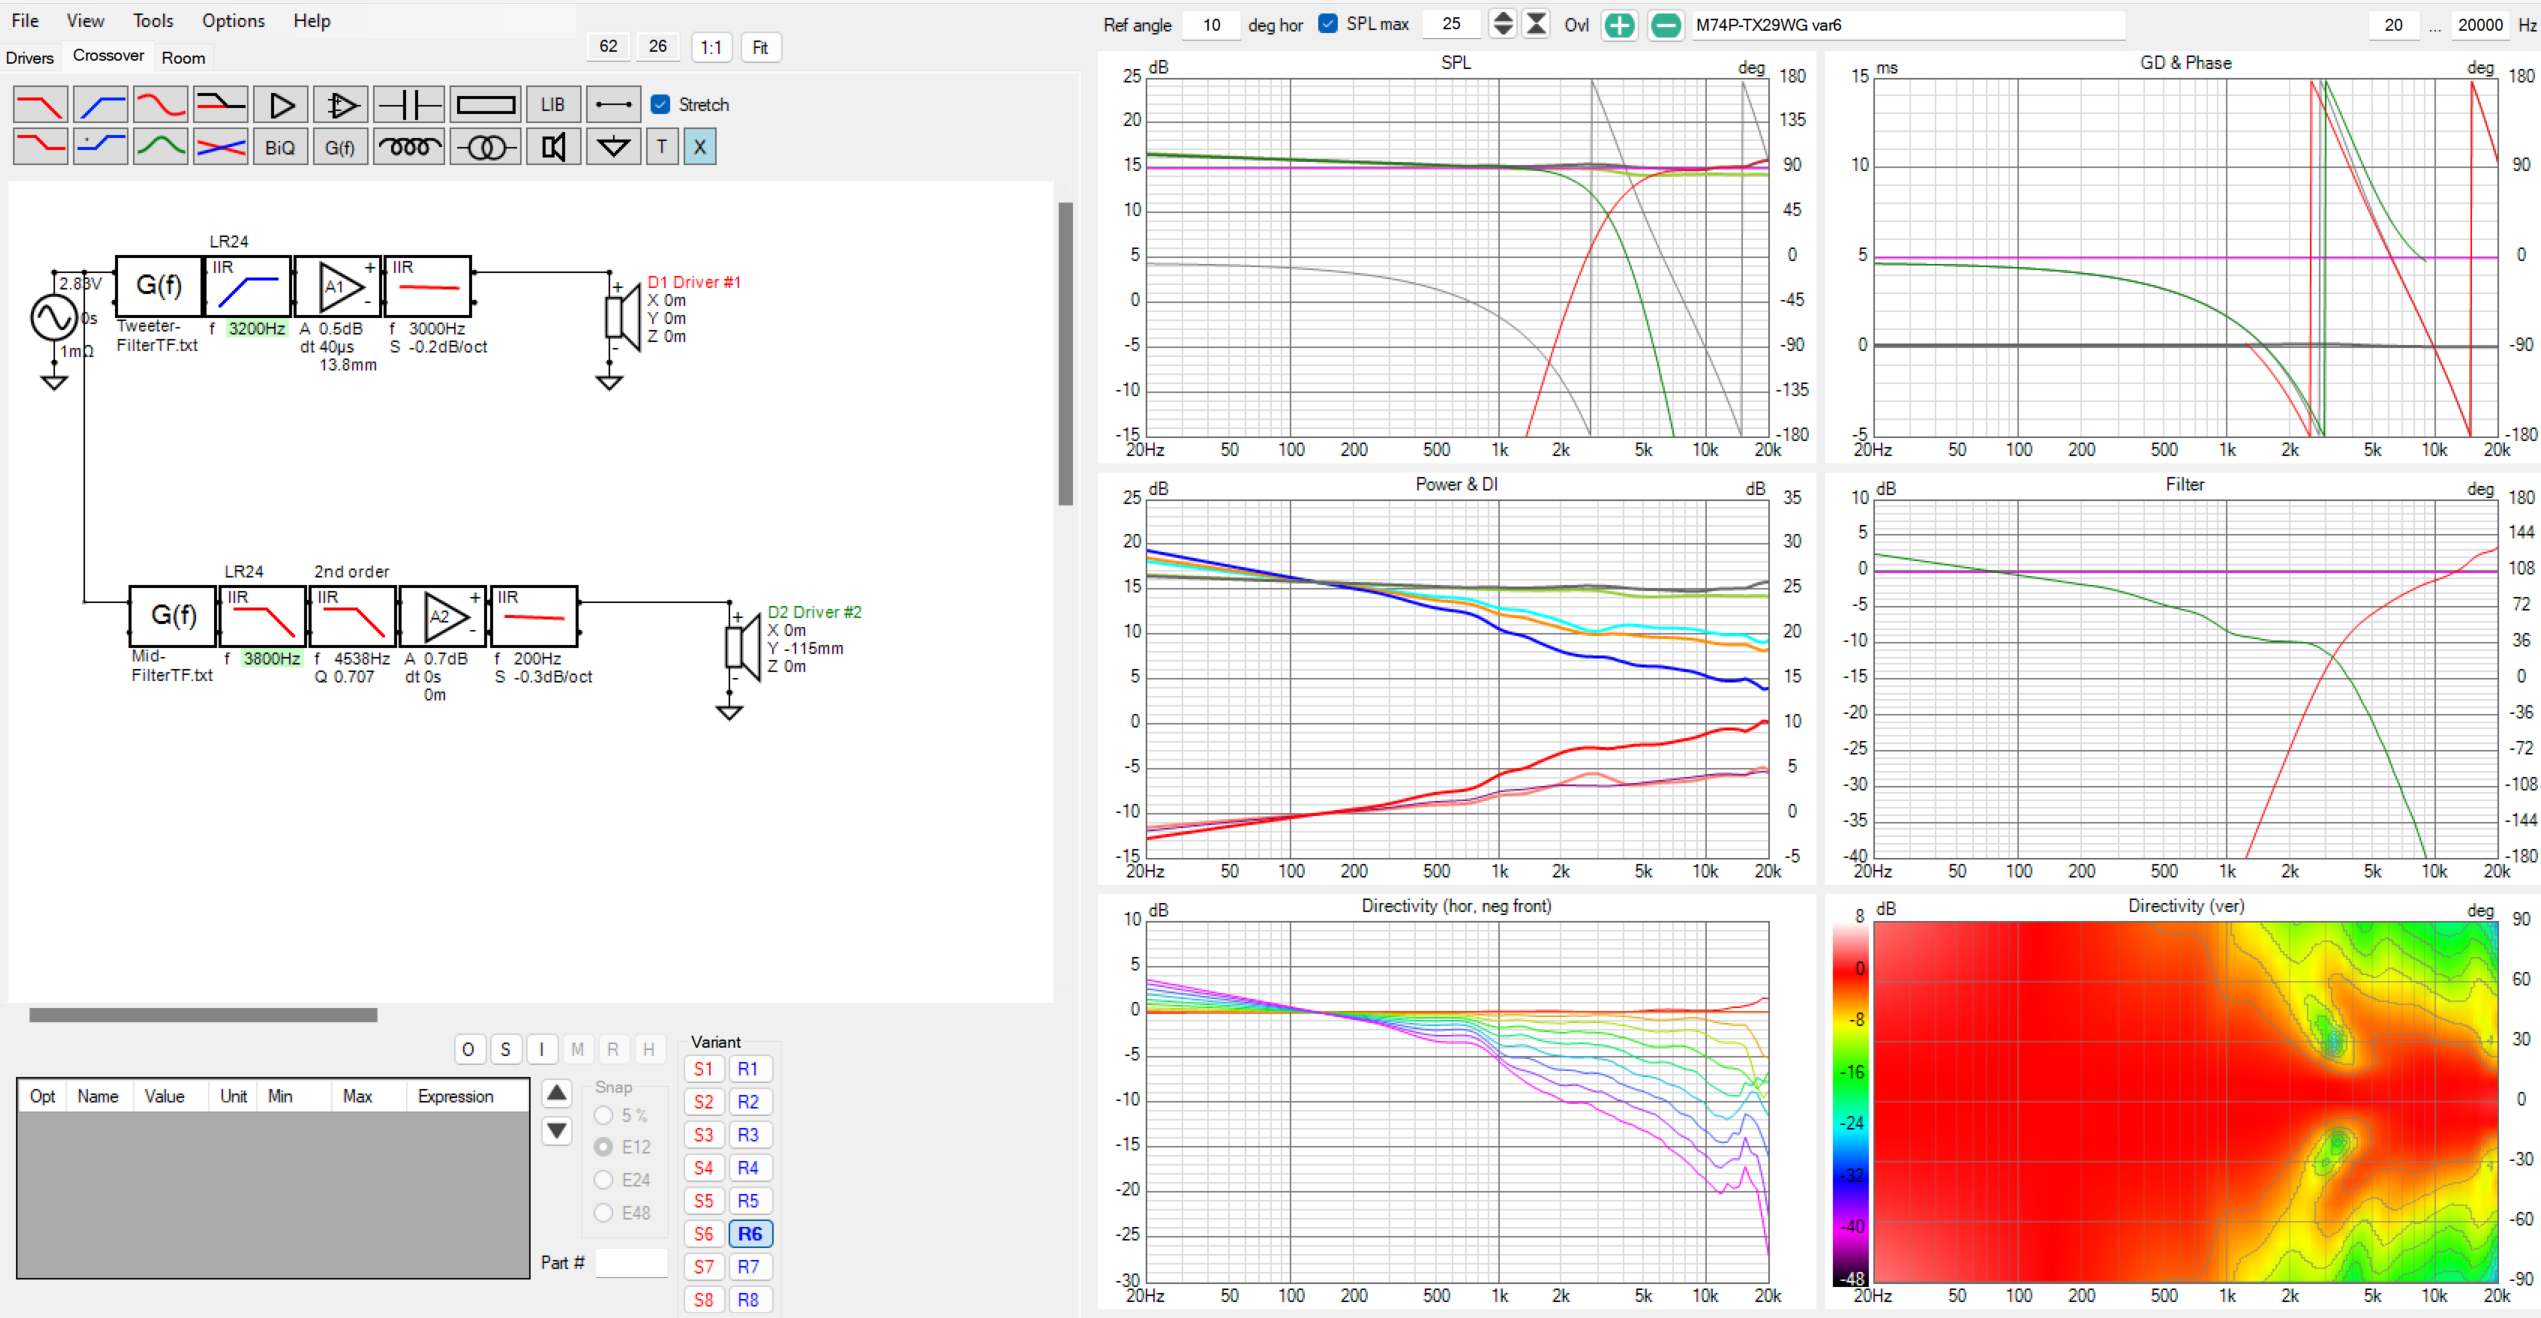Viewport: 2541px width, 1318px height.
Task: Click the S button next to O
Action: coord(505,1050)
